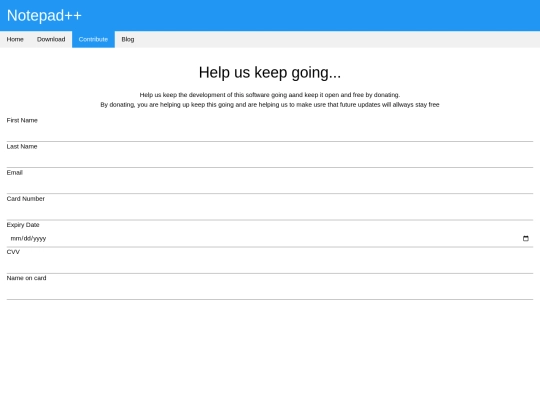
Task: Click the 'Card Number' label
Action: click(x=26, y=199)
